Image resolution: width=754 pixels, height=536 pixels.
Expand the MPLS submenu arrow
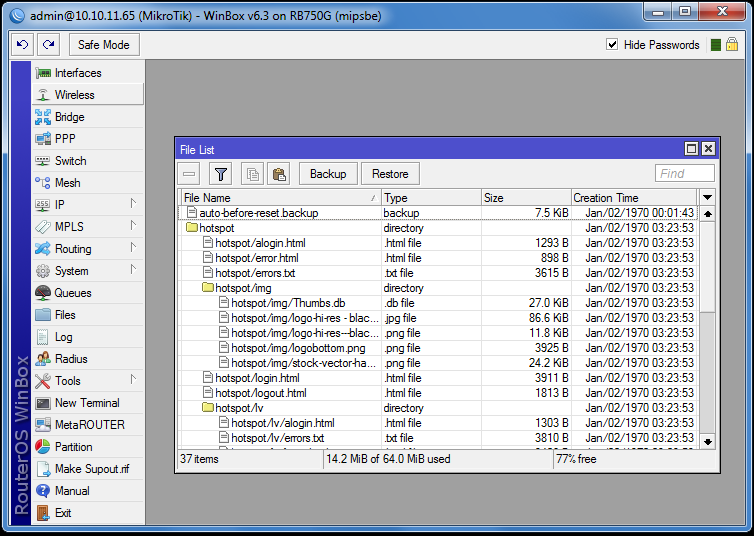134,225
